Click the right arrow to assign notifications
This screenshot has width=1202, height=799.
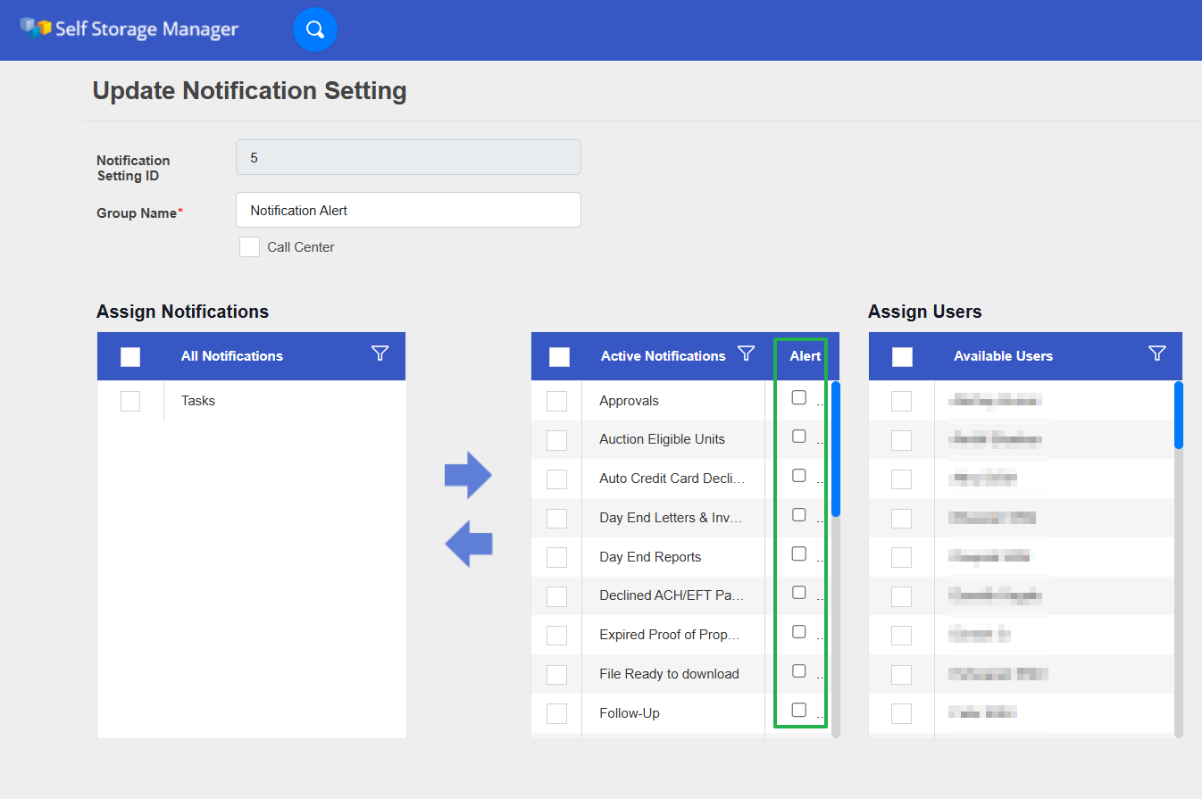468,474
